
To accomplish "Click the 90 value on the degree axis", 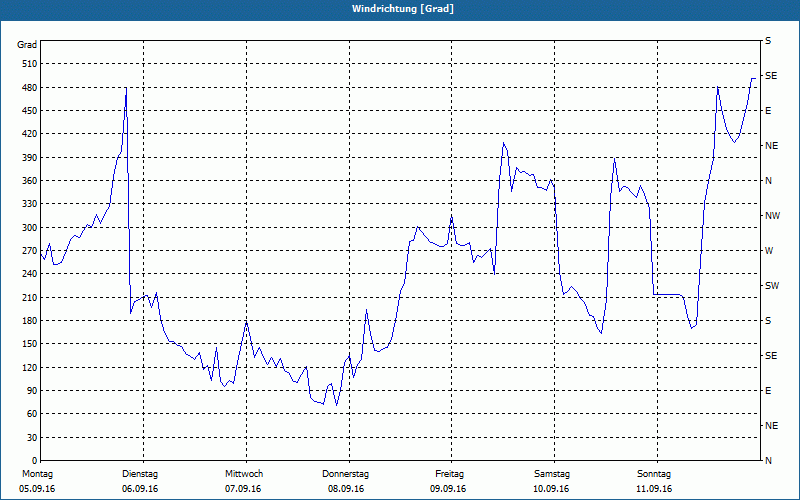I will point(32,391).
